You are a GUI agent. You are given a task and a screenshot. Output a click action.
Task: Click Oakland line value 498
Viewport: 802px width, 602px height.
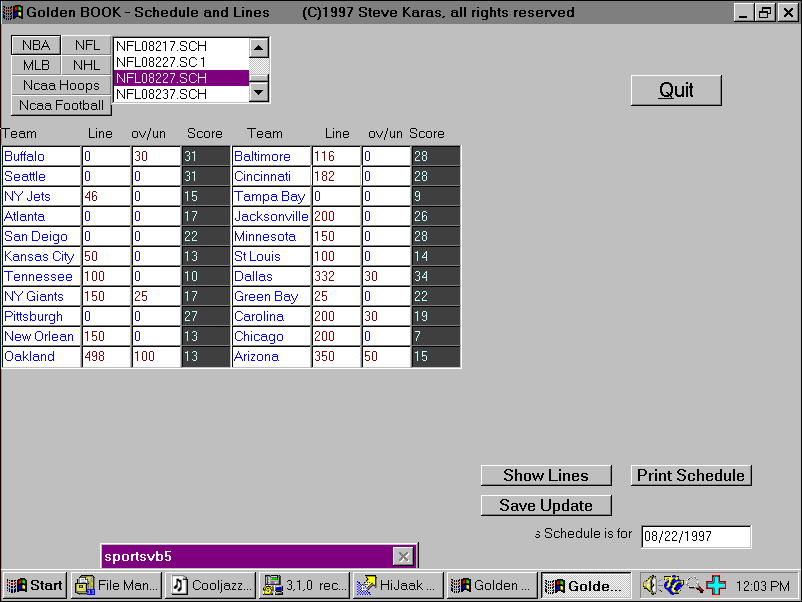106,356
